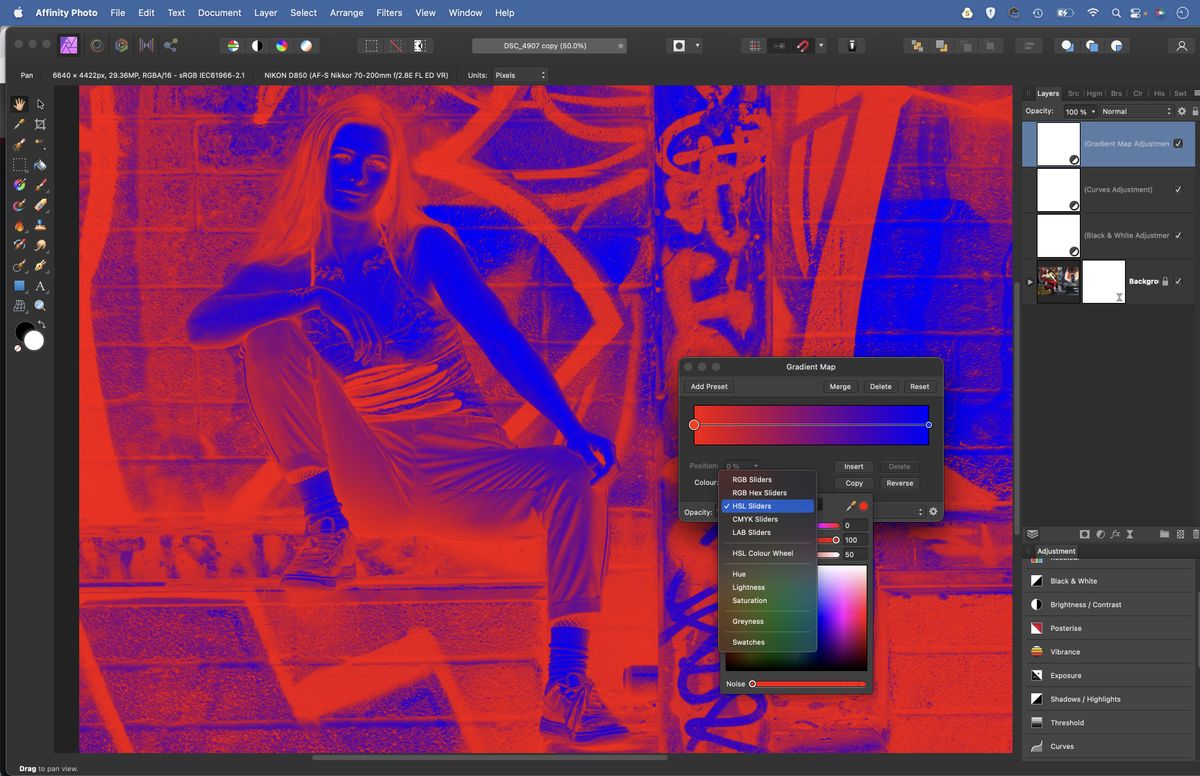The height and width of the screenshot is (776, 1200).
Task: Expand the Background layer contents
Action: (x=1030, y=281)
